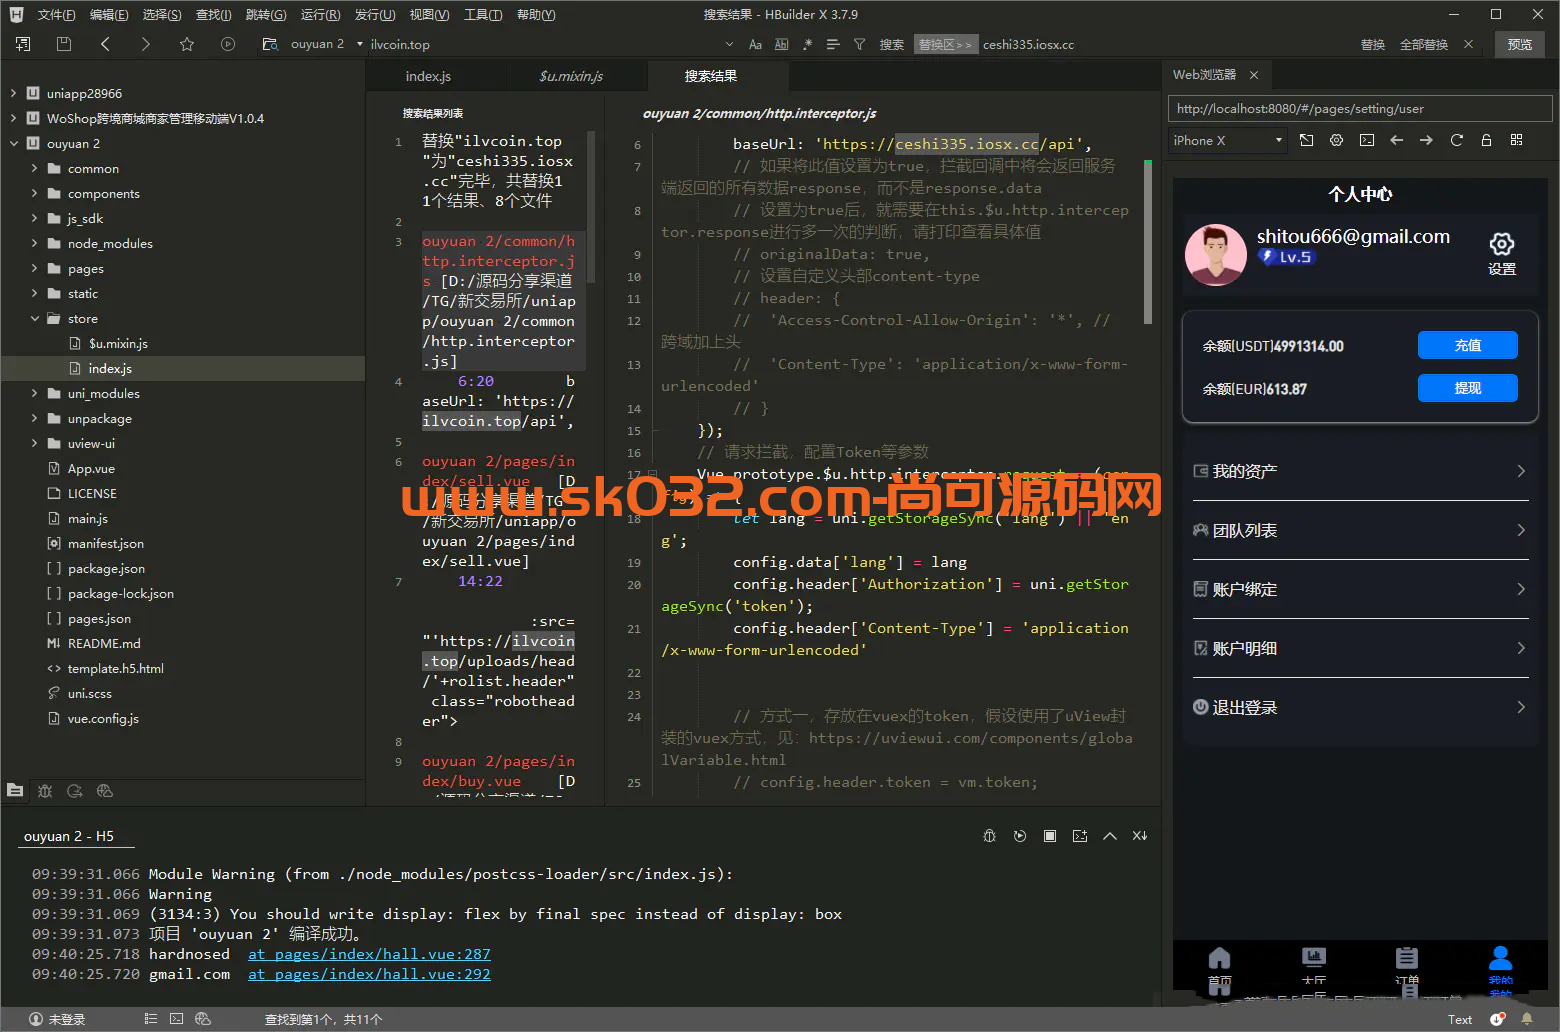Collapse the store folder
Image resolution: width=1560 pixels, height=1032 pixels.
point(35,318)
